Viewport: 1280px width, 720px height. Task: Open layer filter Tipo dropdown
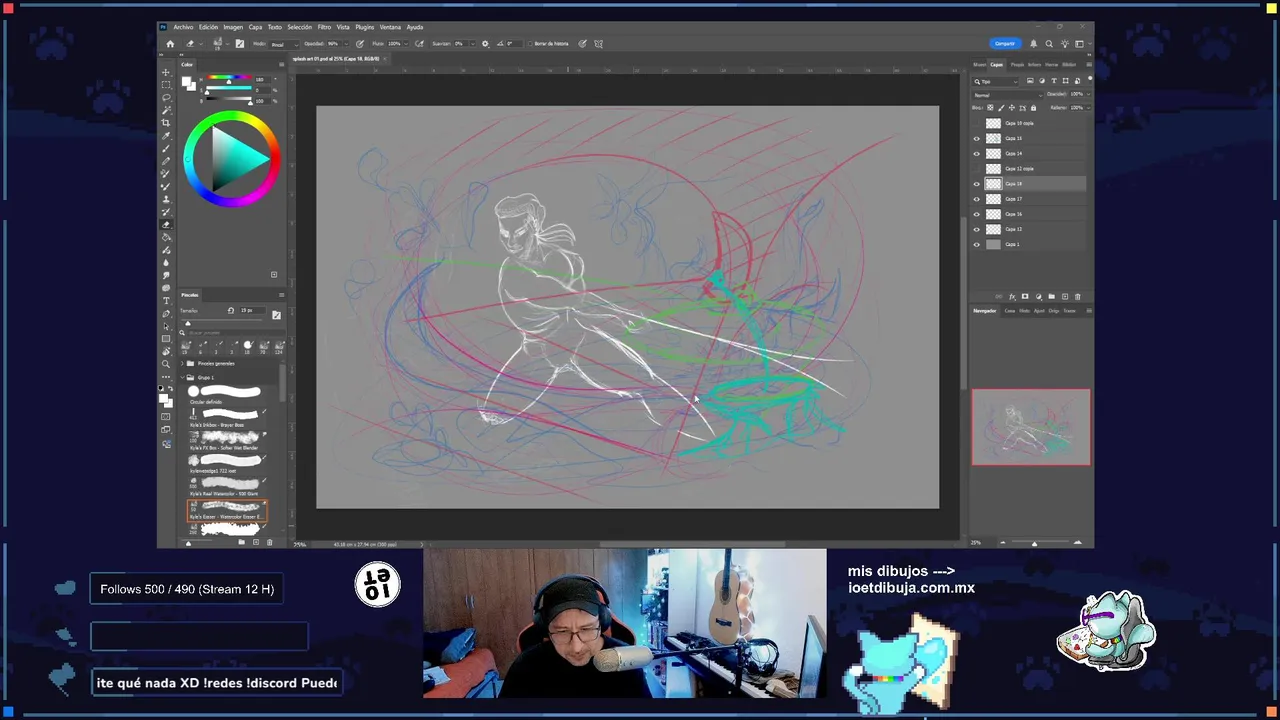(x=995, y=81)
